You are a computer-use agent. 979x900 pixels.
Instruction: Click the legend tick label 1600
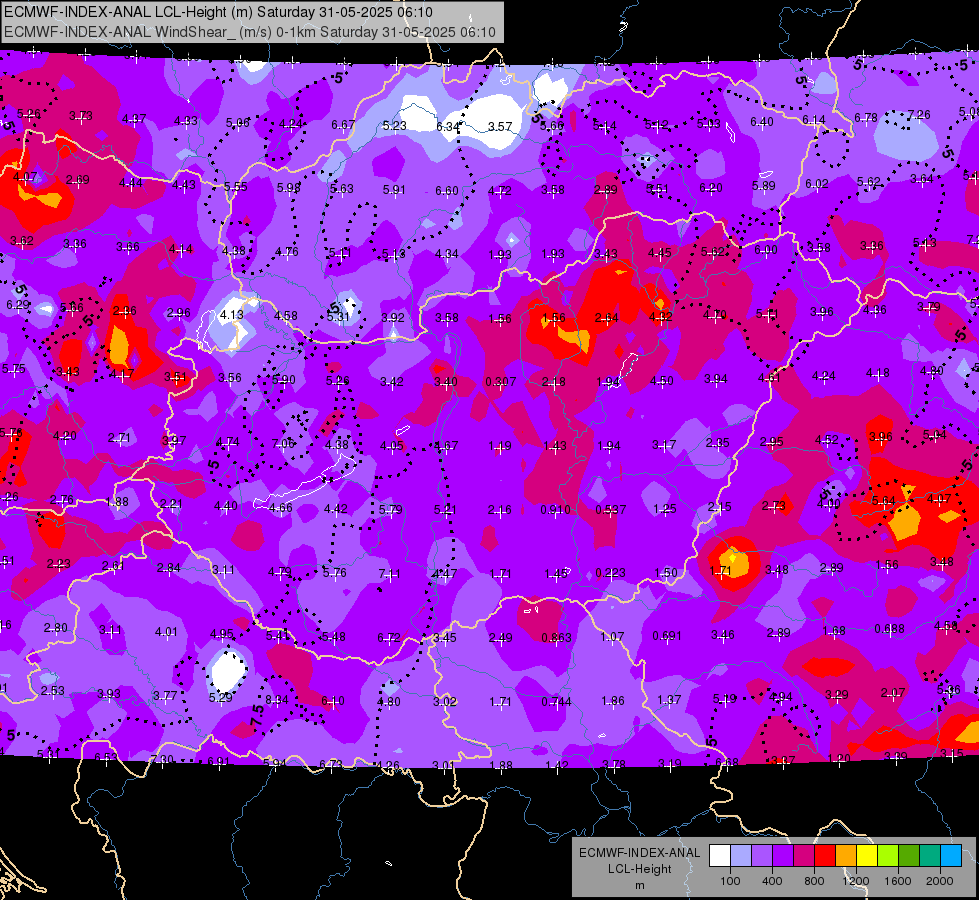coord(898,881)
